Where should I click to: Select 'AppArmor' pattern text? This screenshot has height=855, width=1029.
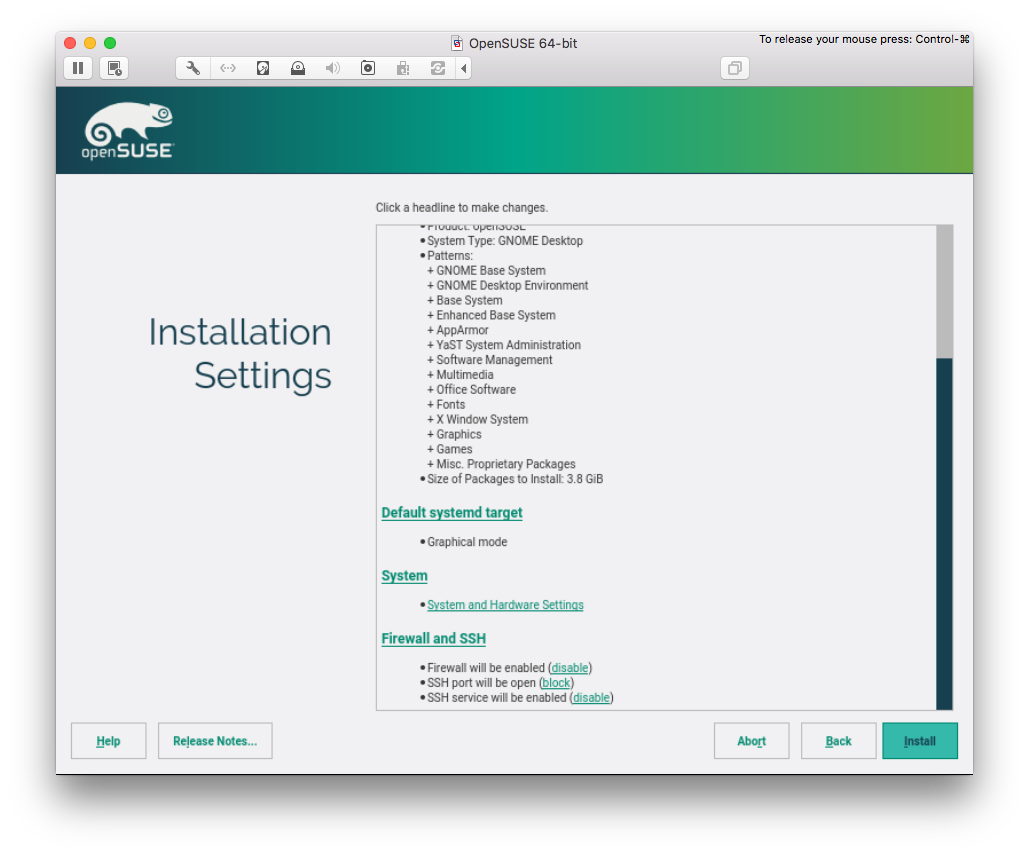[463, 330]
